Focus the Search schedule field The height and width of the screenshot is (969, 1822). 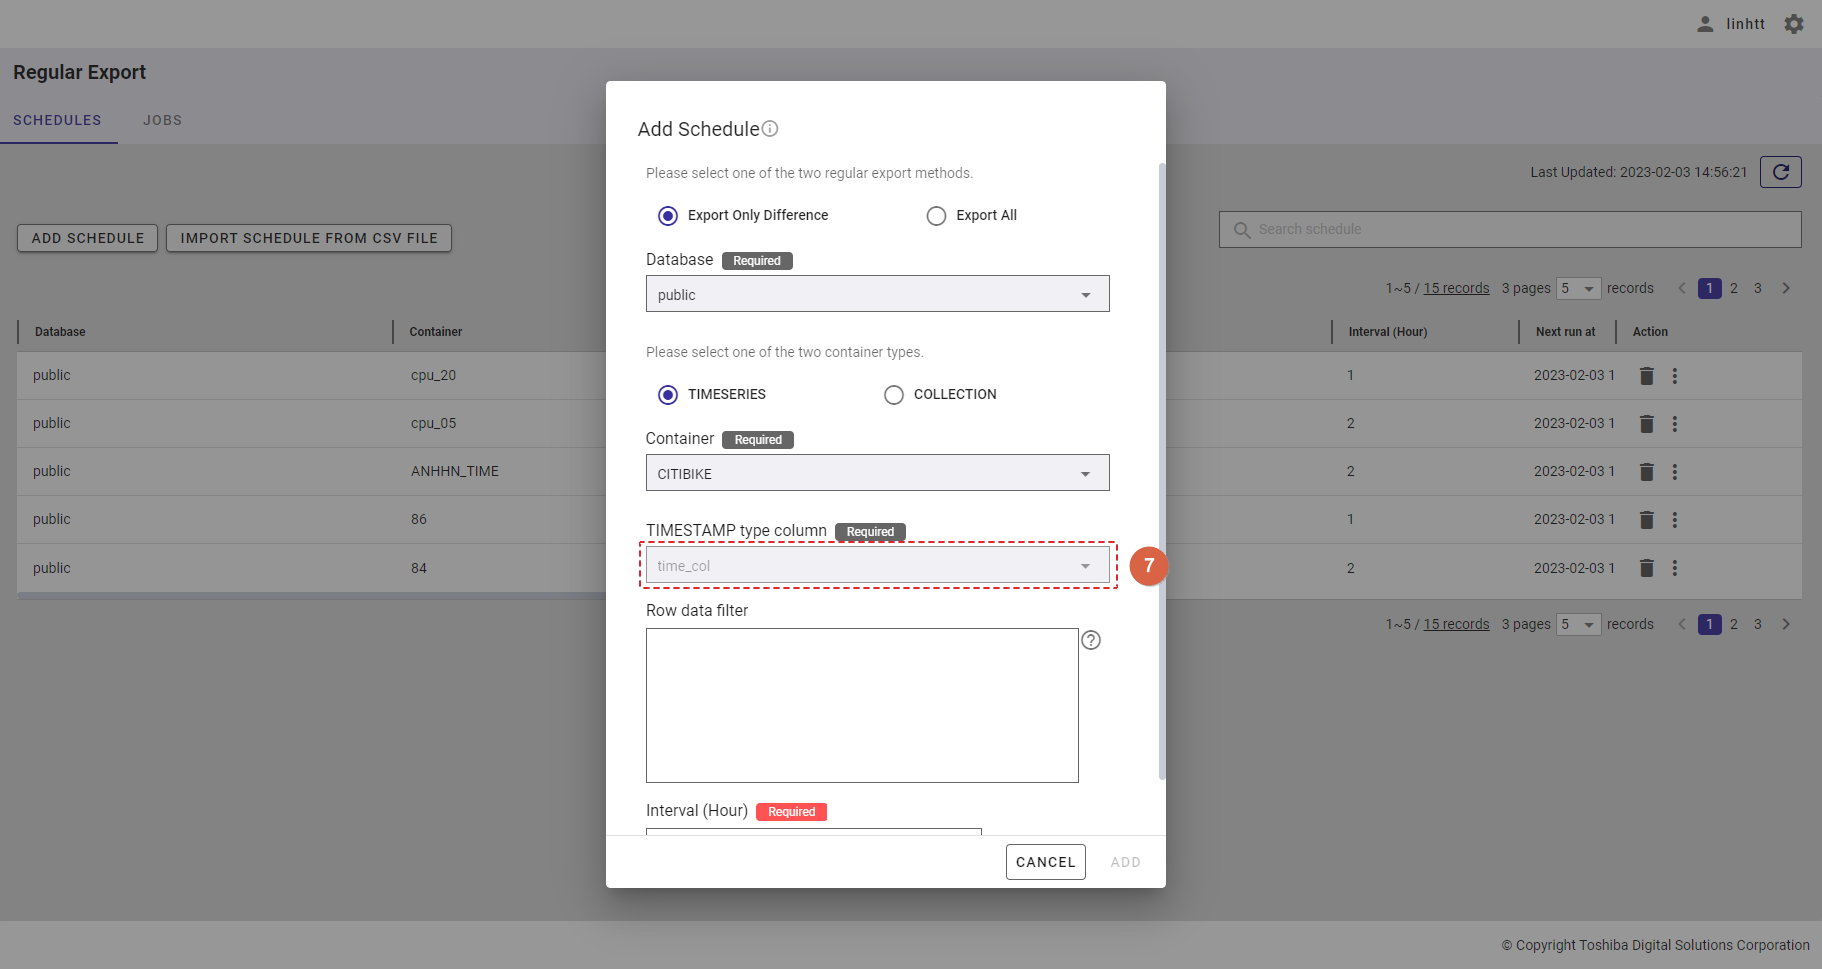[x=1510, y=230]
